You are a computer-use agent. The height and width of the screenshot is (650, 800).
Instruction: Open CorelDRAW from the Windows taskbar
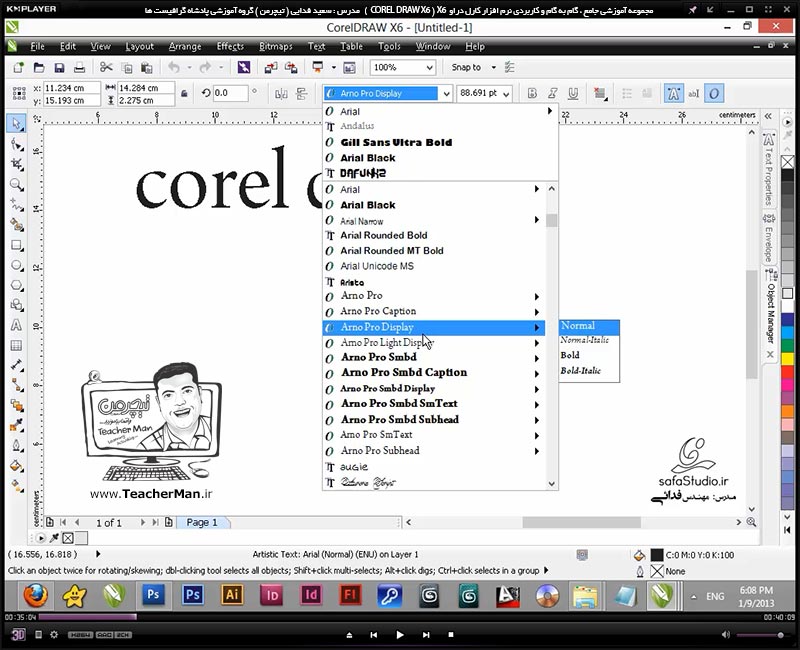pos(661,595)
